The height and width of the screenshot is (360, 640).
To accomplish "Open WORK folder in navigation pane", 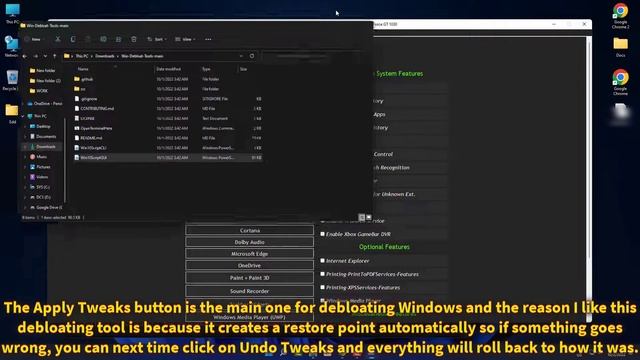I will 39,91.
